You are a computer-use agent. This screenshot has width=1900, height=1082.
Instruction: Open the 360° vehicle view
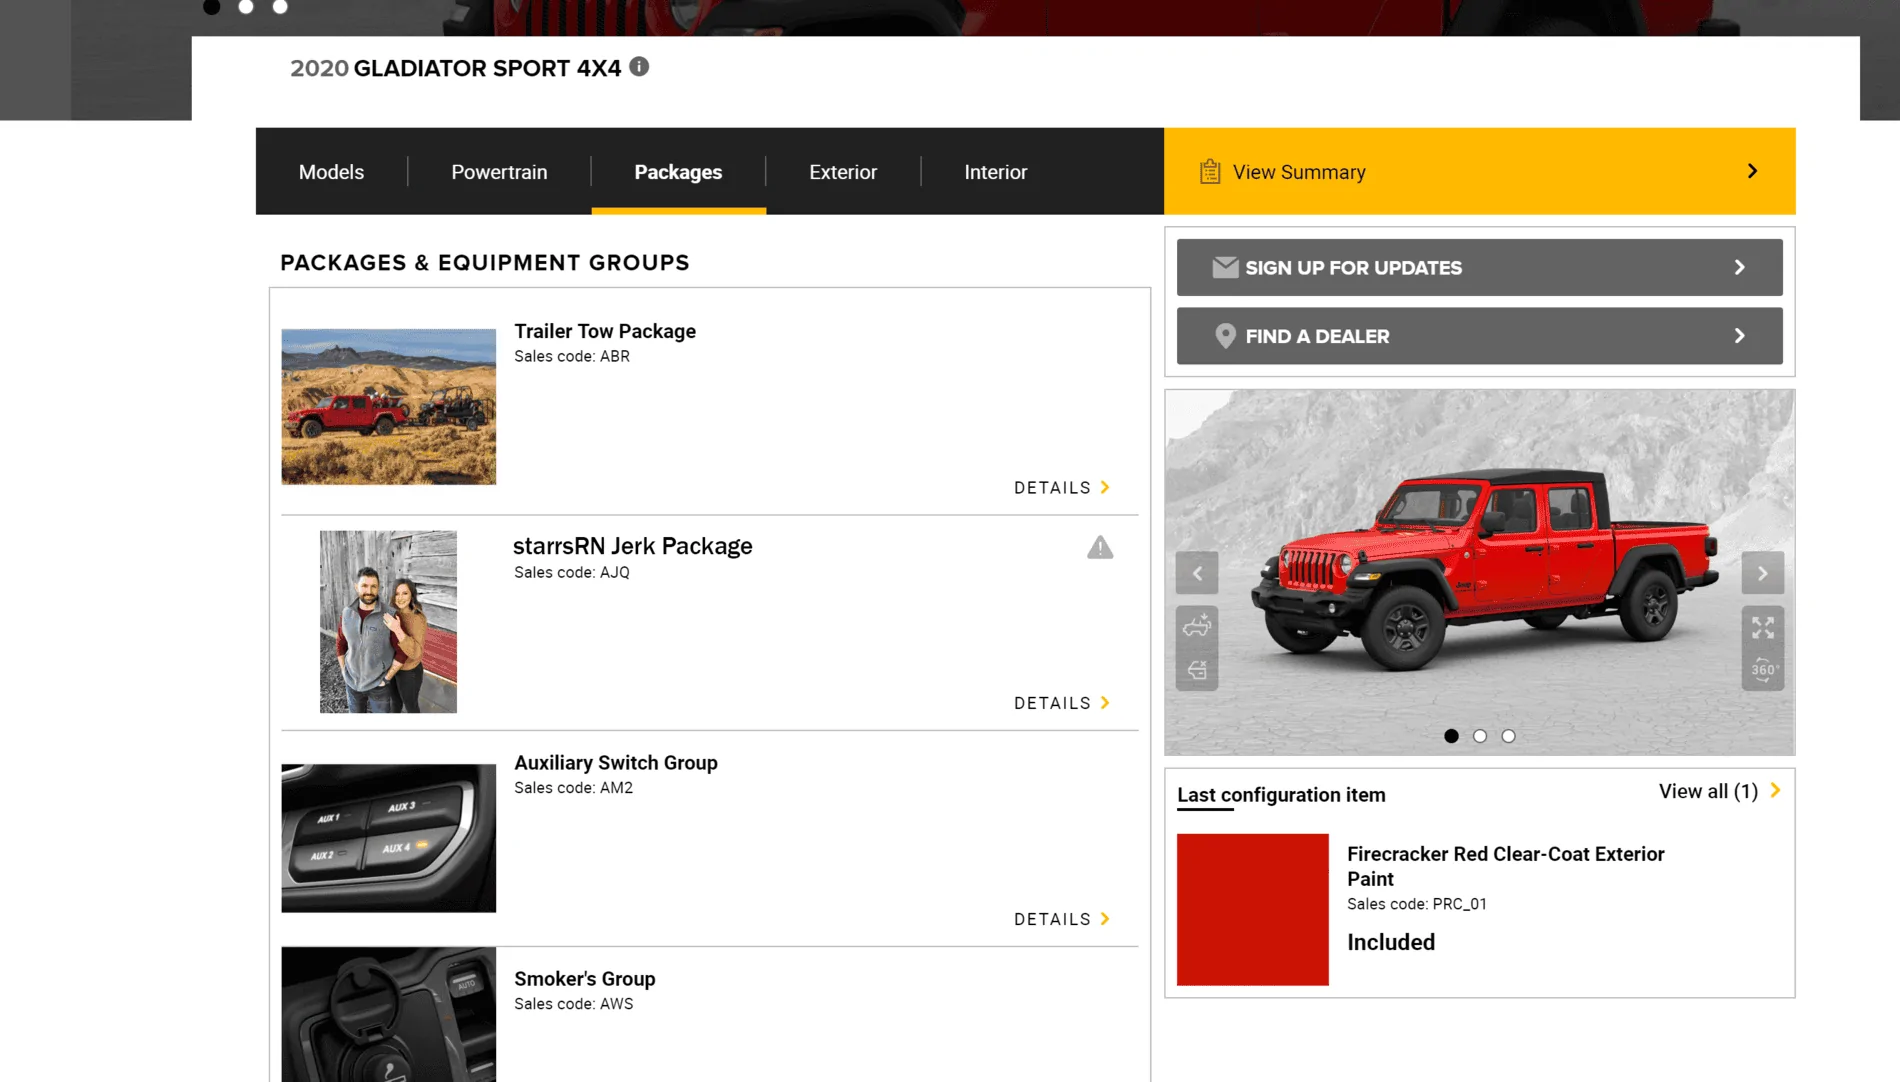coord(1763,670)
